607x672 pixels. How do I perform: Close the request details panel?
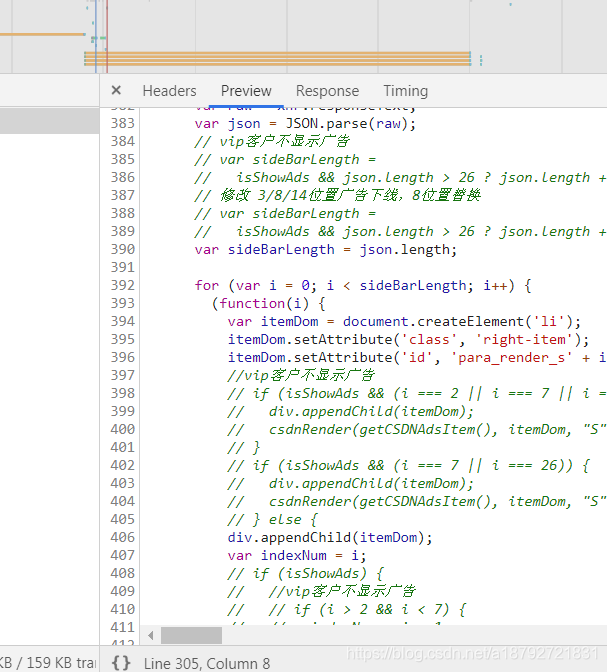(116, 90)
